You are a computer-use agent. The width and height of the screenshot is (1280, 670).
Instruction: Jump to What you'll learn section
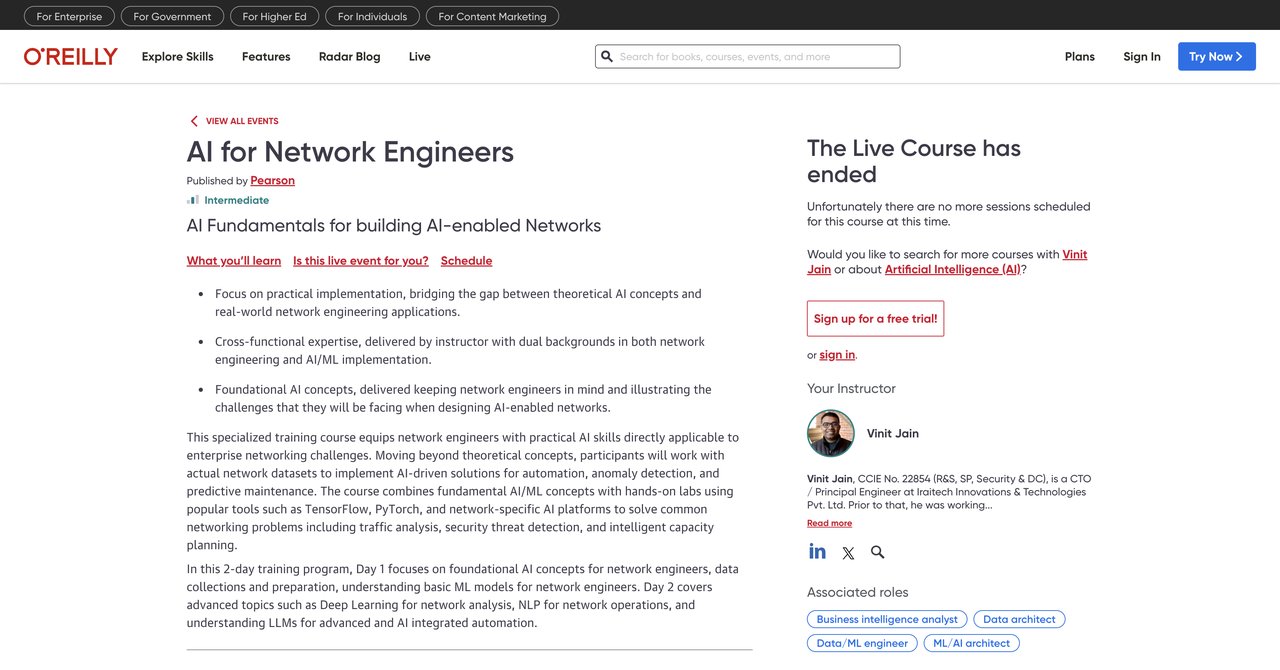[234, 261]
